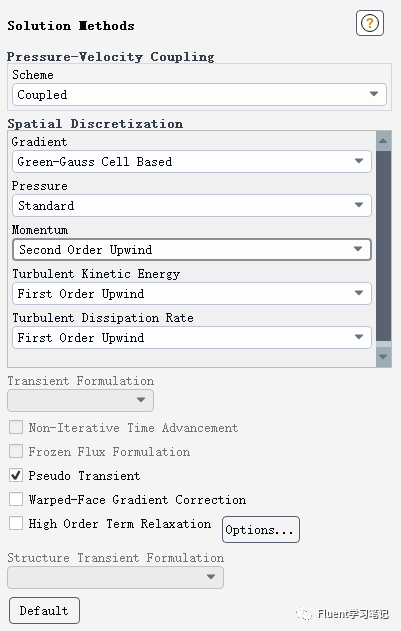This screenshot has height=631, width=401.
Task: Click the Options... button
Action: [261, 530]
